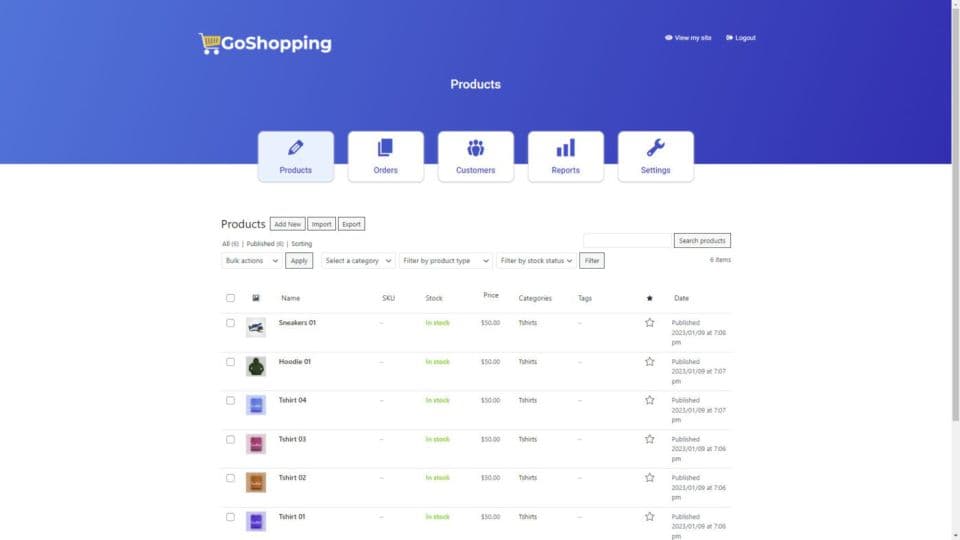Screen dimensions: 960x540
Task: Switch to the Sorting view
Action: (301, 244)
